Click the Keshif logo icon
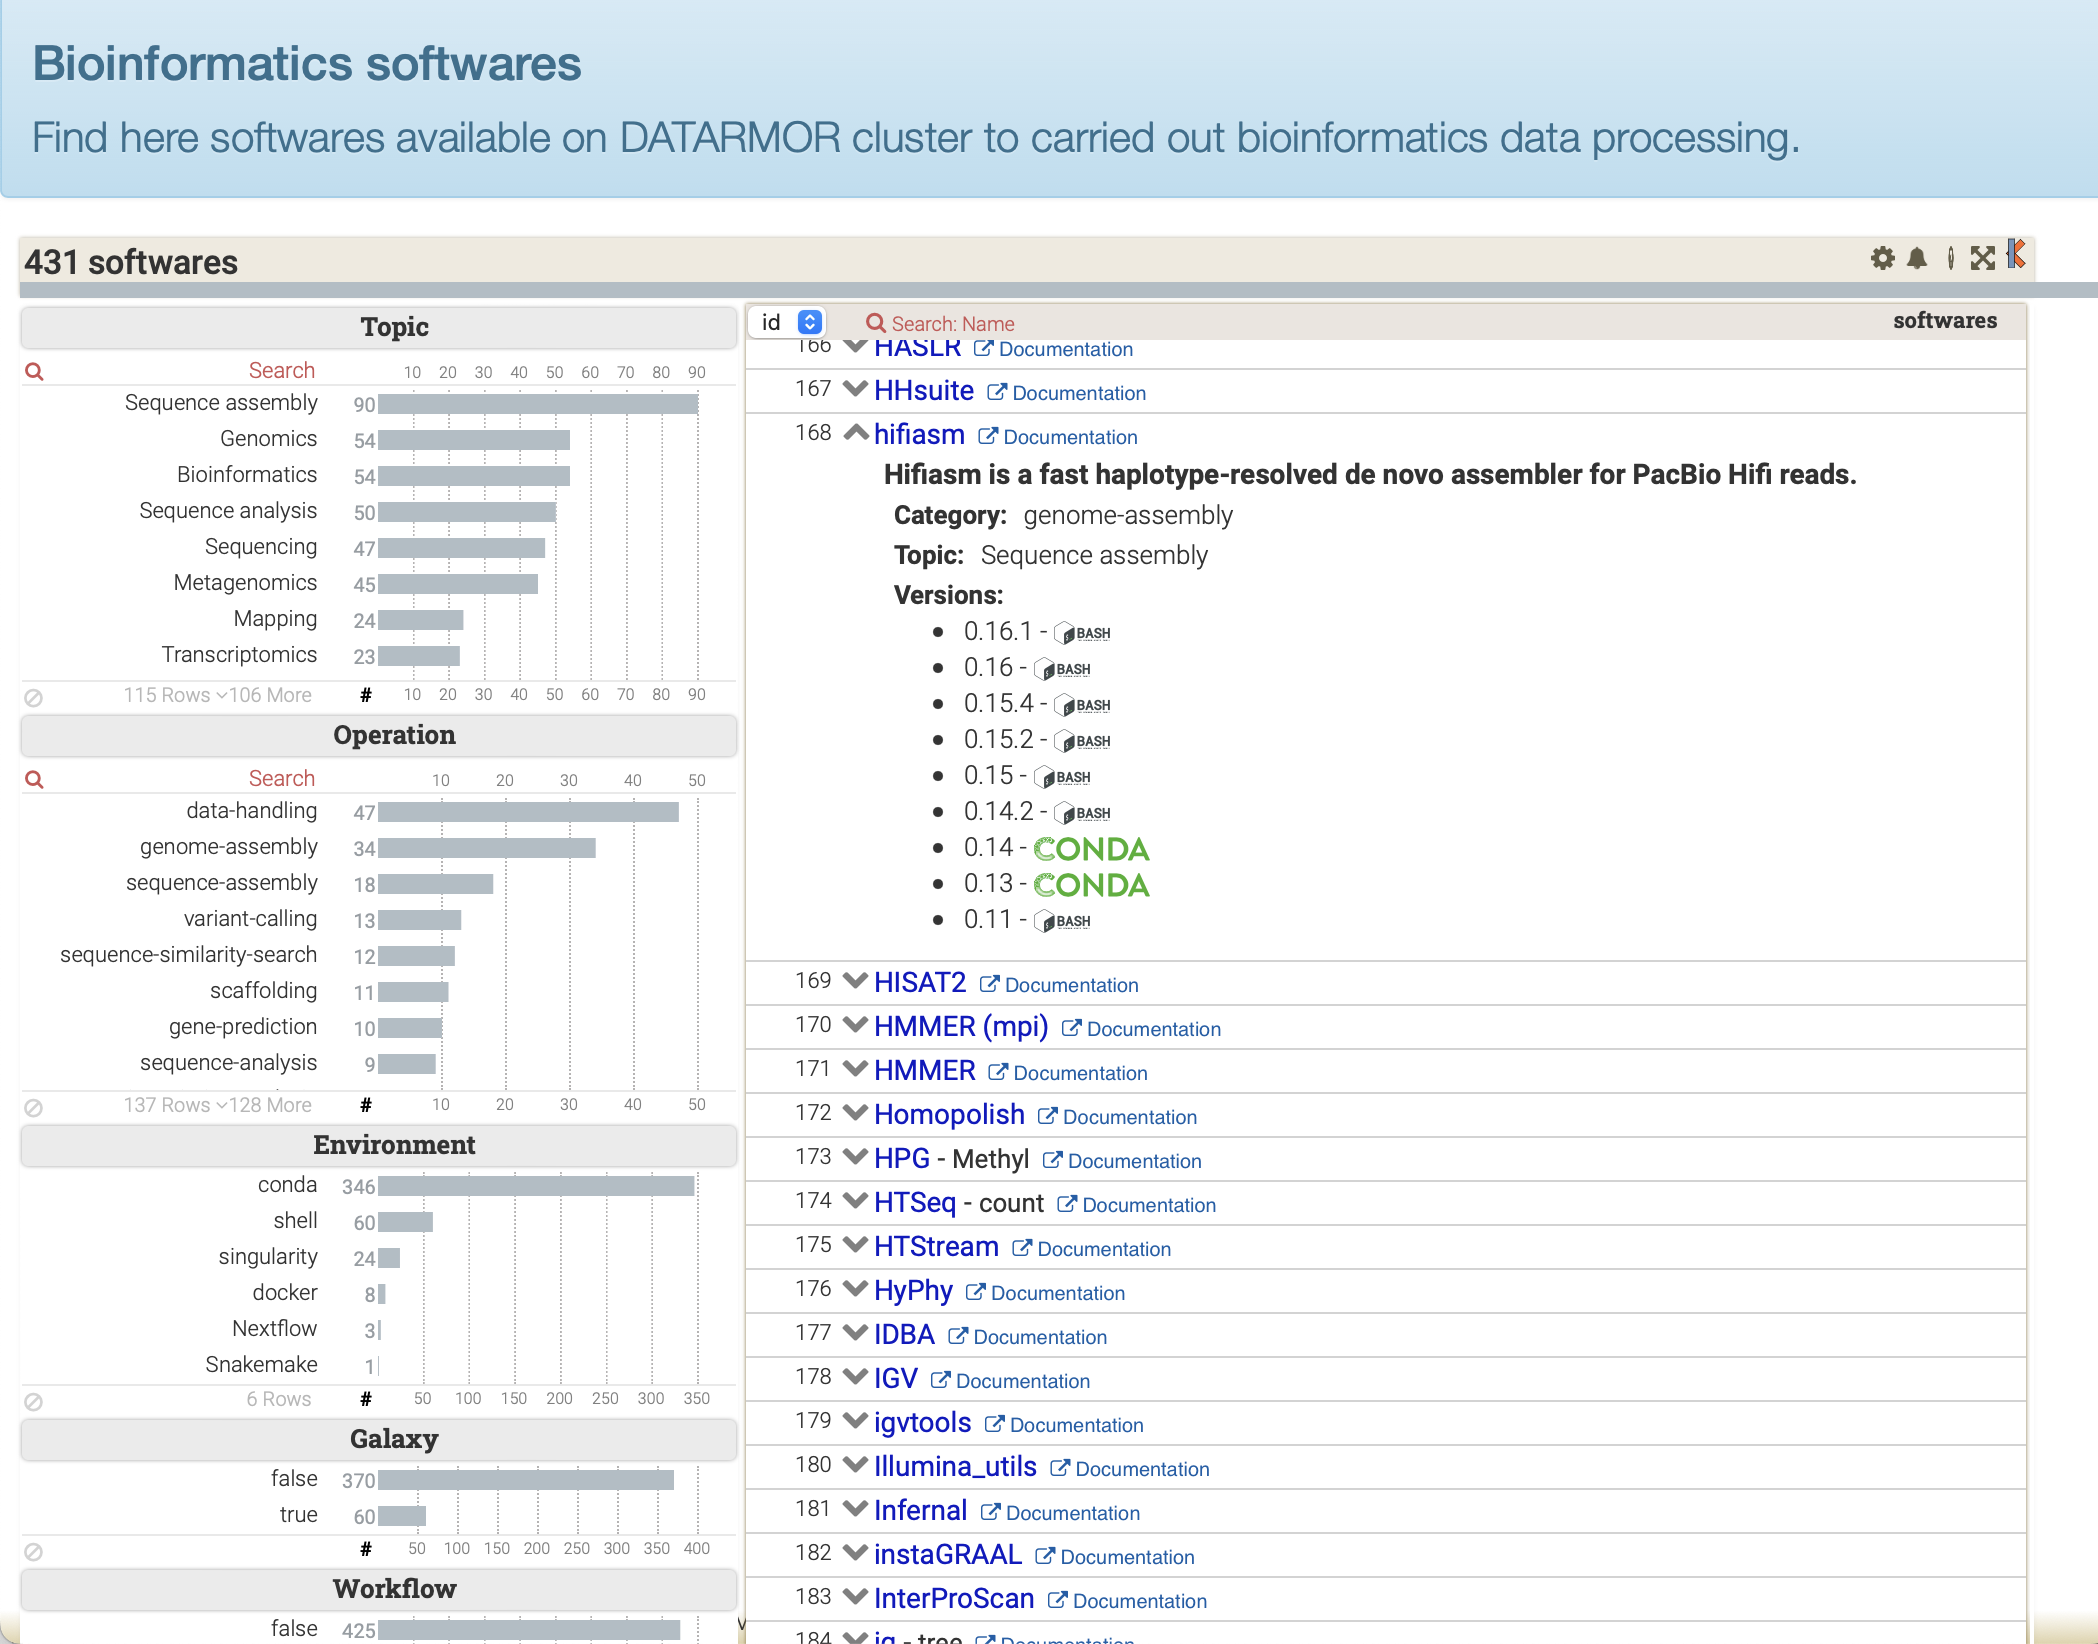The width and height of the screenshot is (2098, 1644). pyautogui.click(x=2016, y=254)
